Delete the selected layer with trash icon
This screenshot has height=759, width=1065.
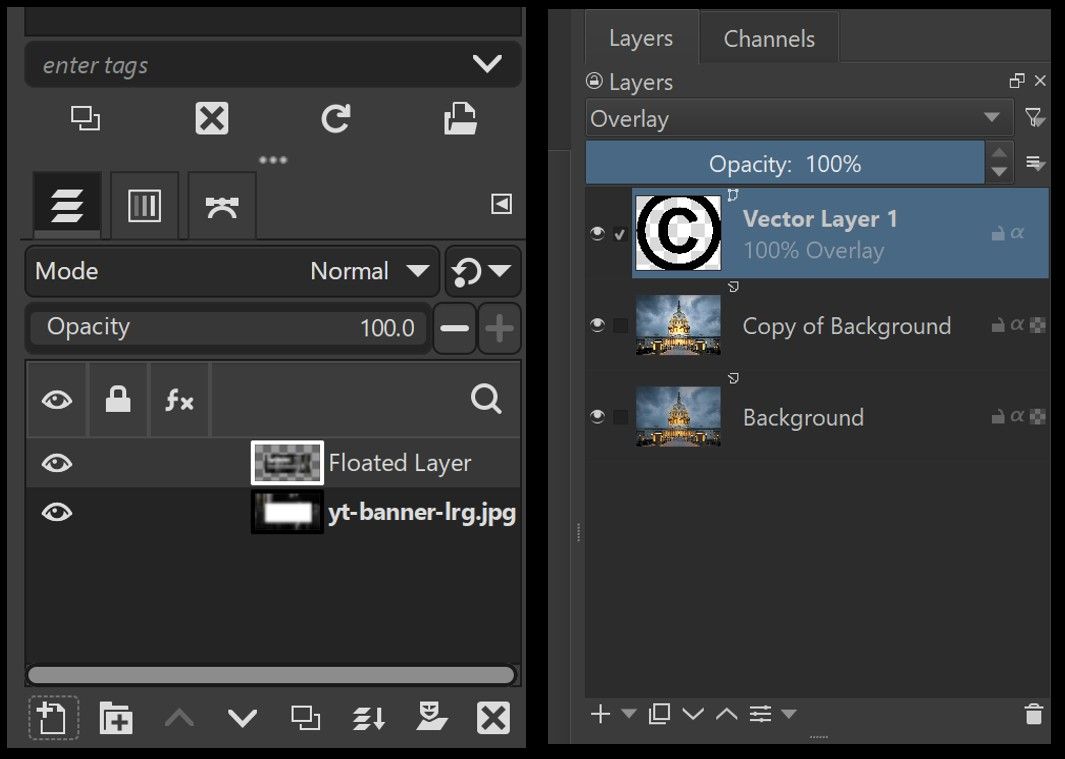point(1034,714)
